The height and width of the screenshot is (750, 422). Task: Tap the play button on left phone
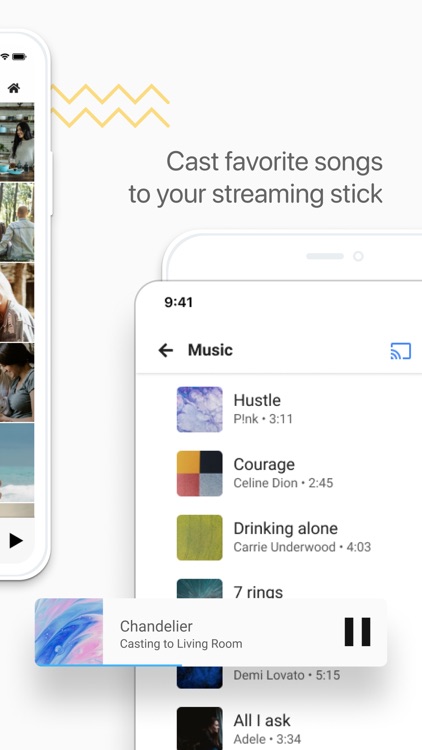click(16, 540)
